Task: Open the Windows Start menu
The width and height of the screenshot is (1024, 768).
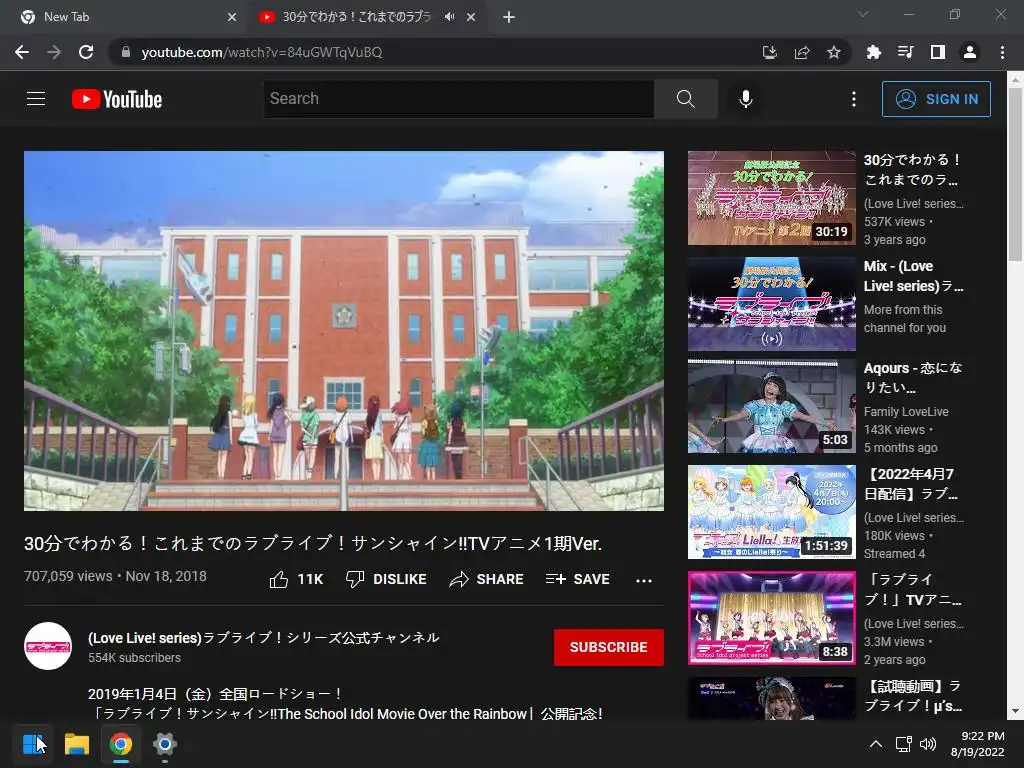Action: click(33, 744)
